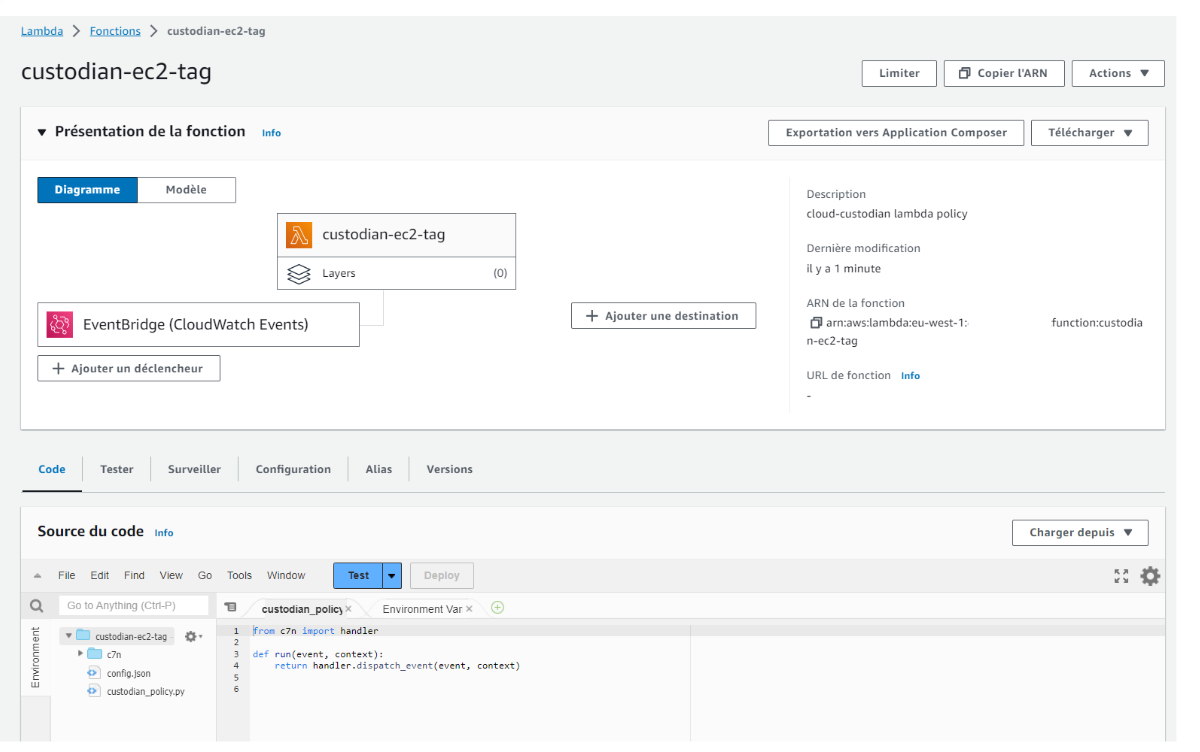Viewport: 1200px width, 752px height.
Task: Toggle fullscreen mode in code editor
Action: 1121,576
